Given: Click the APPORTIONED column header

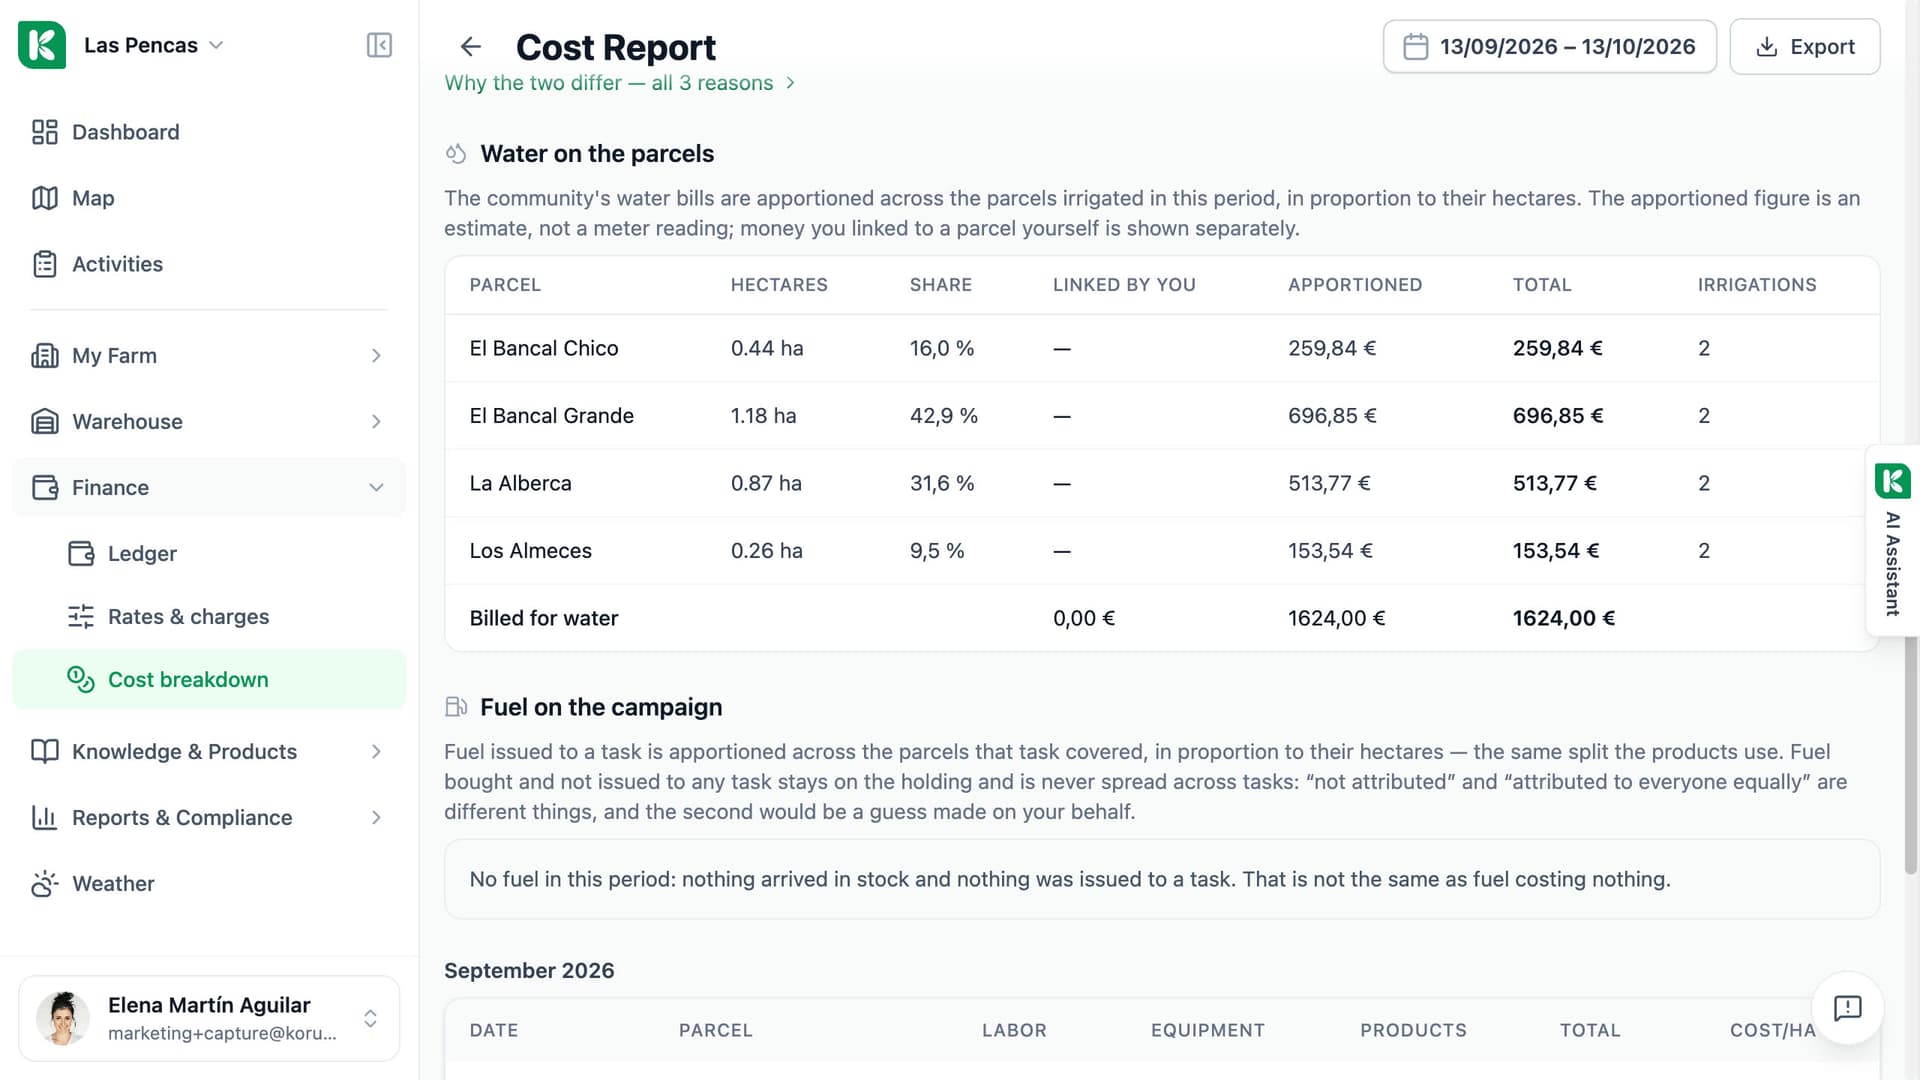Looking at the screenshot, I should [1355, 285].
